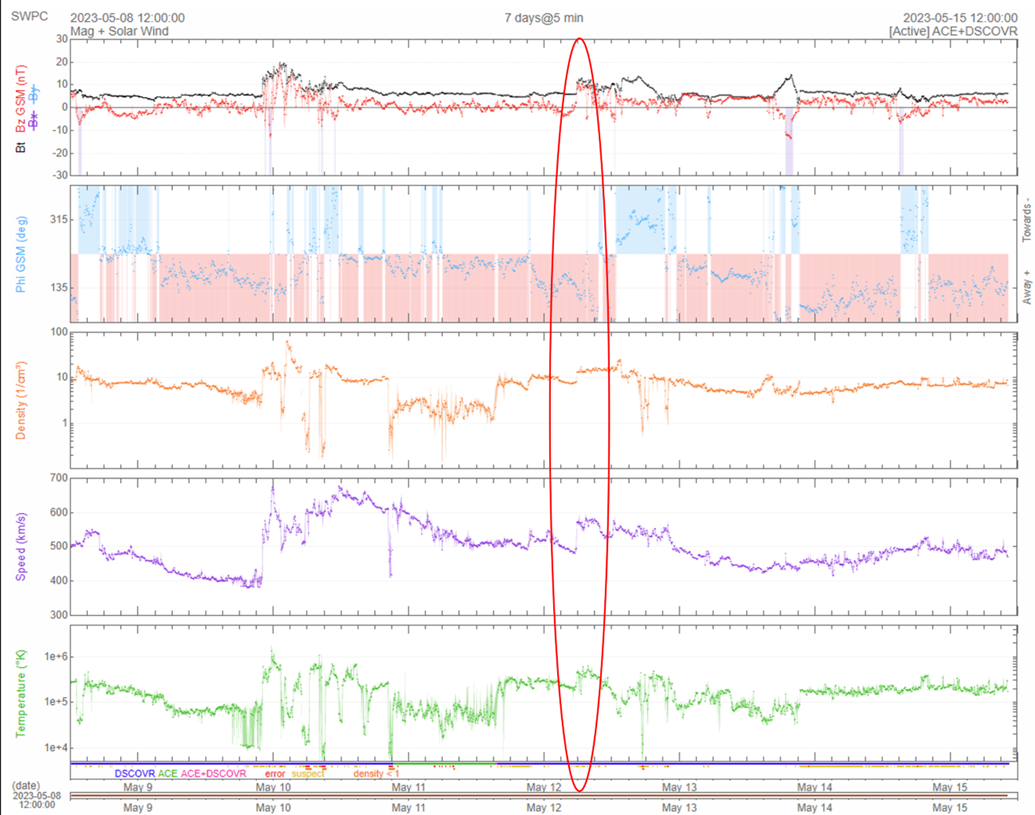The image size is (1035, 815).
Task: Click the SWPC label in top corner
Action: click(28, 18)
